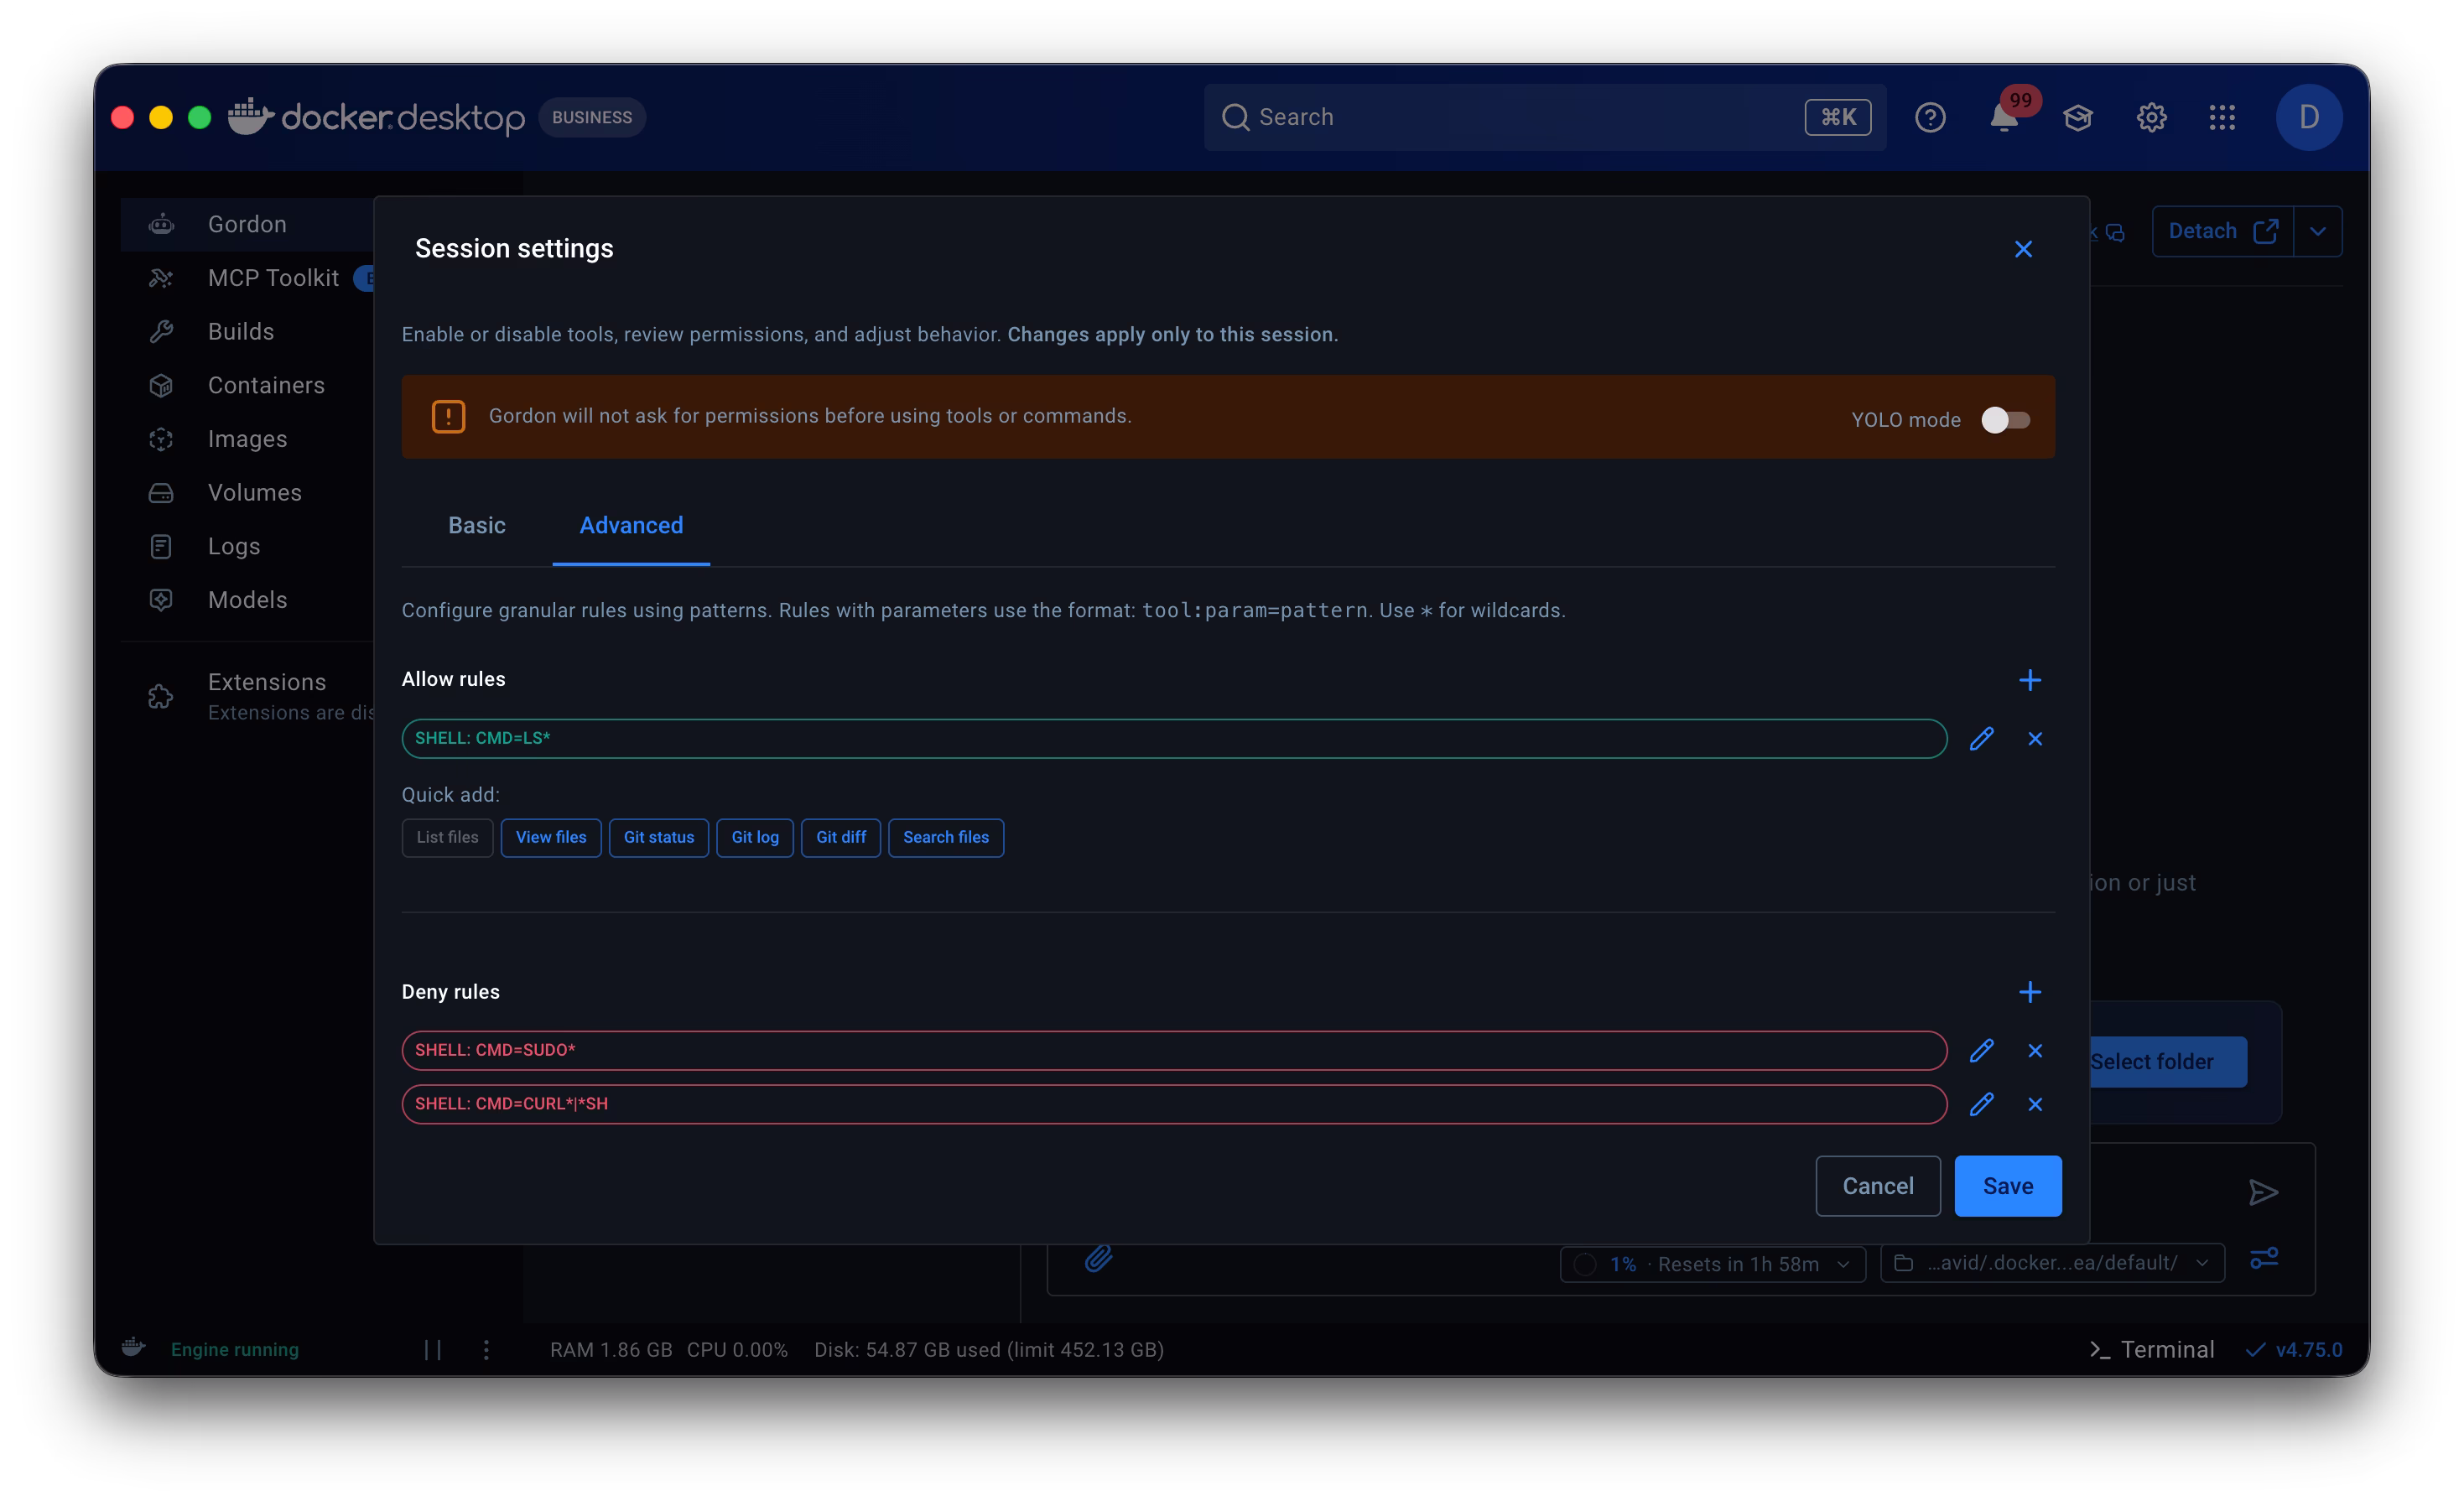Click the Select folder button
2464x1501 pixels.
coord(2166,1061)
